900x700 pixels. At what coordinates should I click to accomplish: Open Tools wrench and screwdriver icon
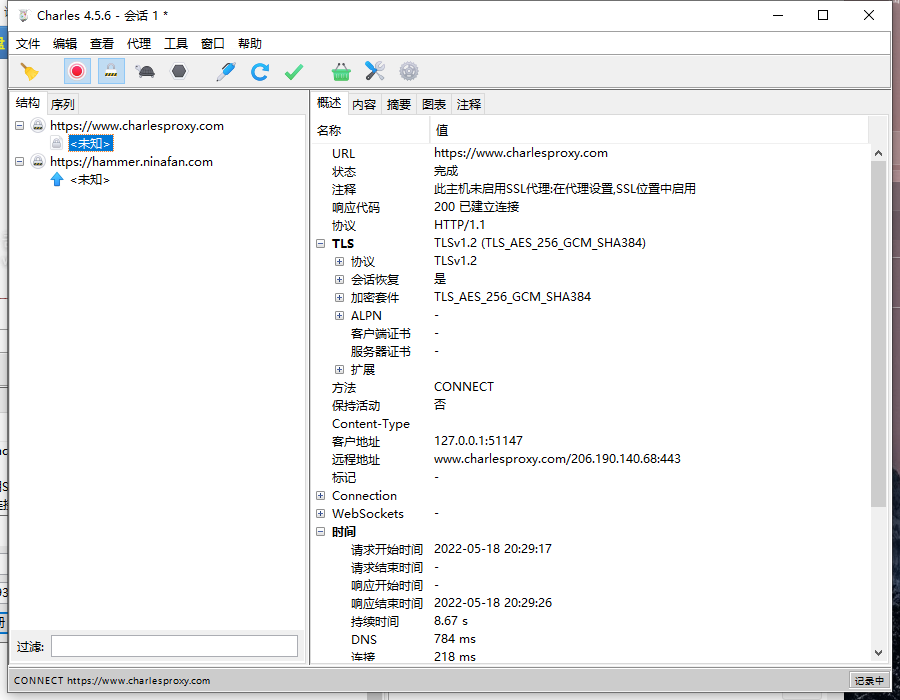click(375, 72)
